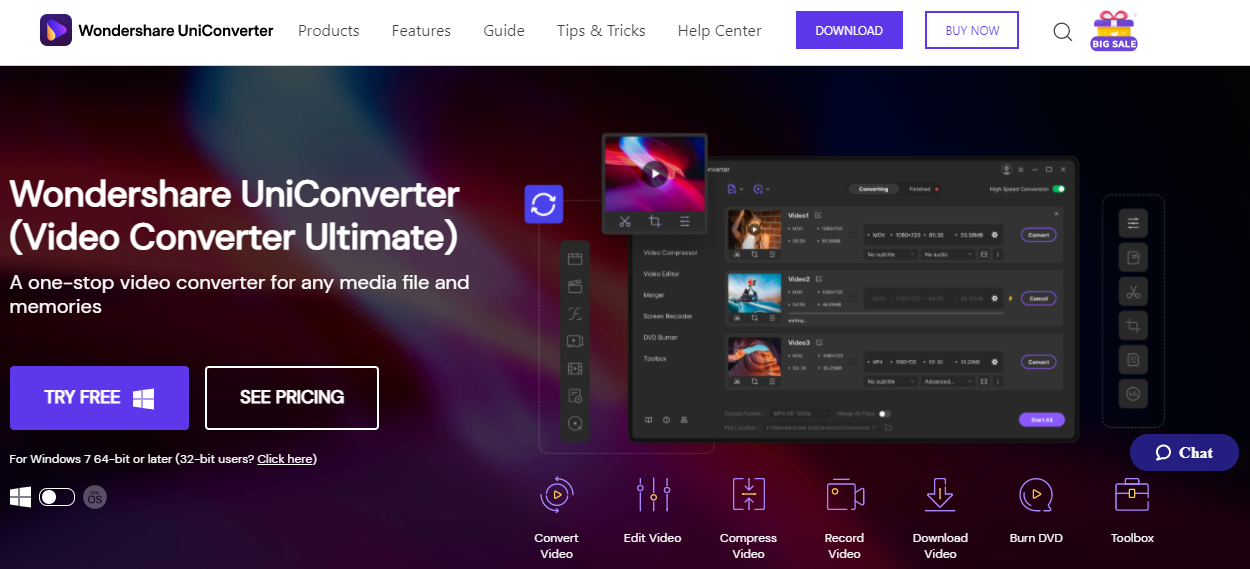Open the Burn DVD feature icon
The image size is (1250, 569).
click(1036, 495)
